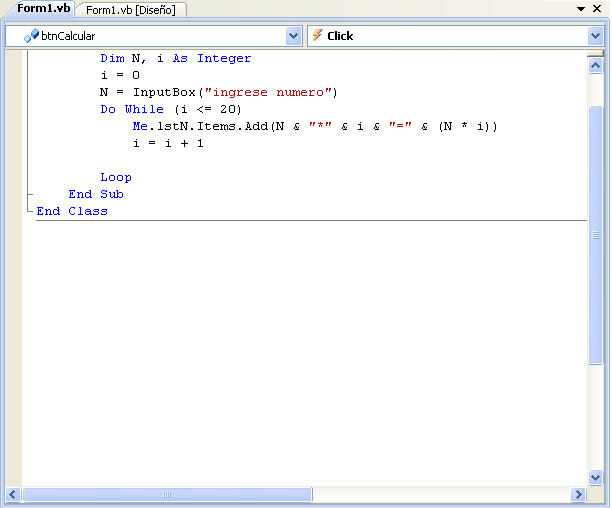This screenshot has height=508, width=612.
Task: Click the 'InputBox' function call
Action: (x=164, y=92)
